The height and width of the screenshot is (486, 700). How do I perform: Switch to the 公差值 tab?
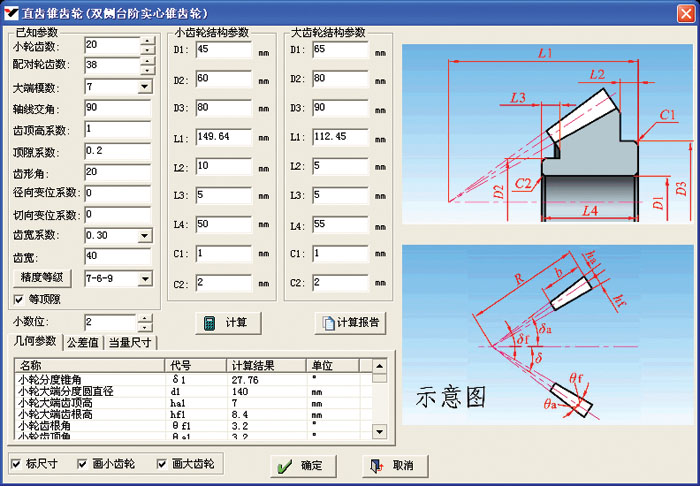(x=82, y=343)
